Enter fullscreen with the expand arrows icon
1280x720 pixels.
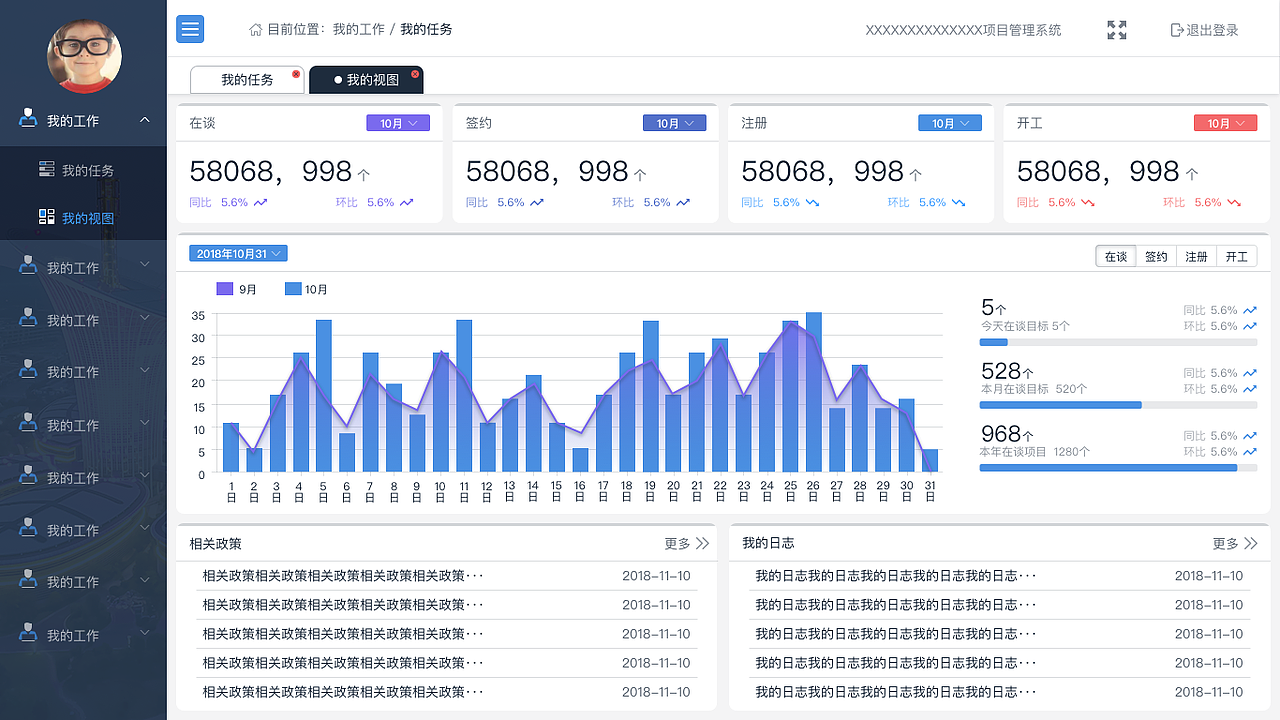(1117, 30)
